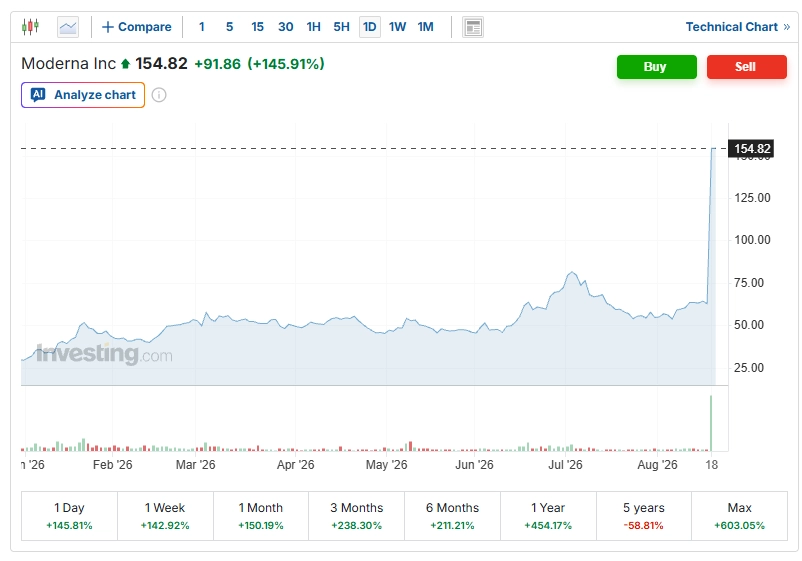Switch to candlestick chart icon
802x561 pixels.
[31, 27]
